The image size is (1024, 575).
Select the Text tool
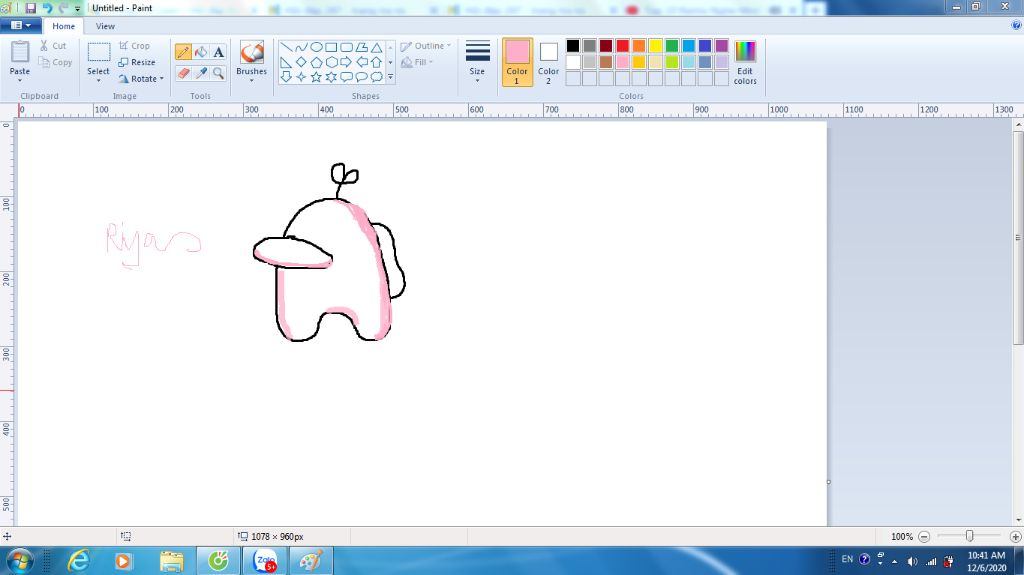pyautogui.click(x=219, y=52)
